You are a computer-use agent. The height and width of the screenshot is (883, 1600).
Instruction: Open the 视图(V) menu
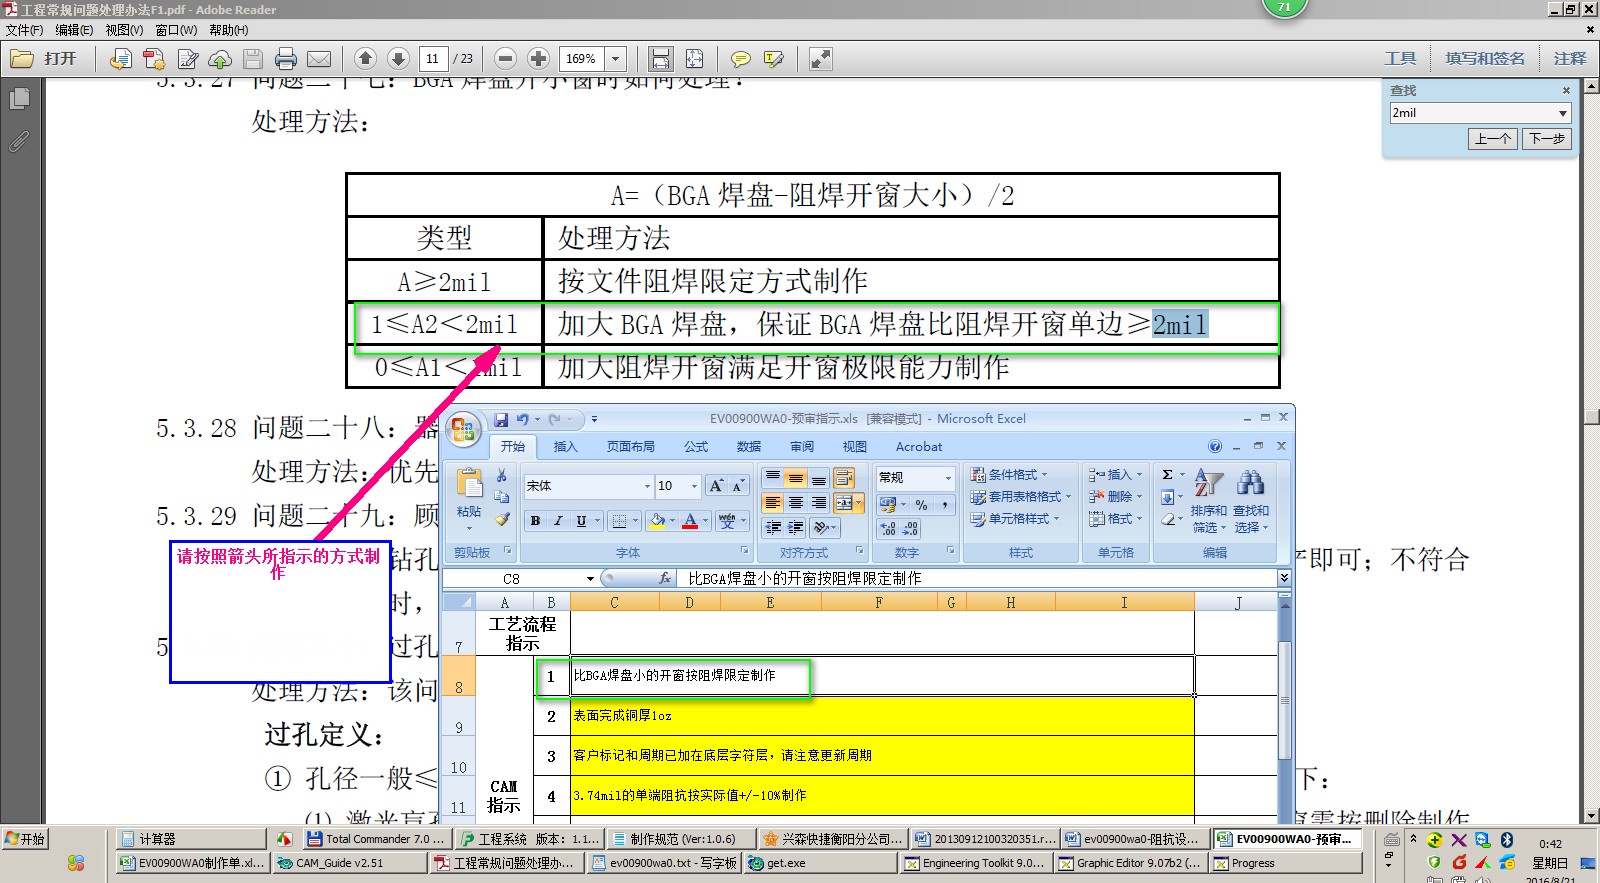click(124, 30)
